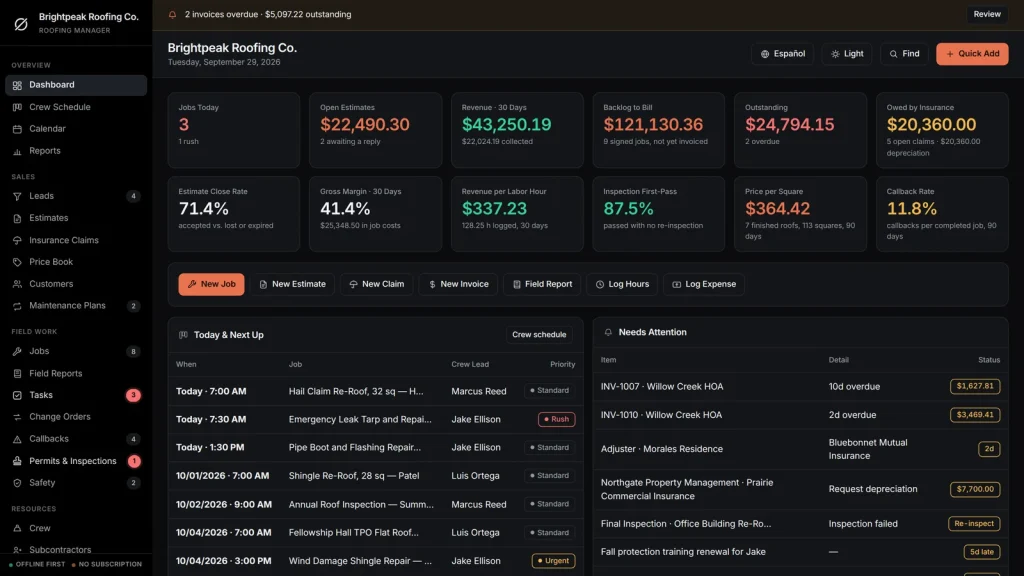The height and width of the screenshot is (576, 1024).
Task: Open the Dashboard menu item
Action: point(76,85)
